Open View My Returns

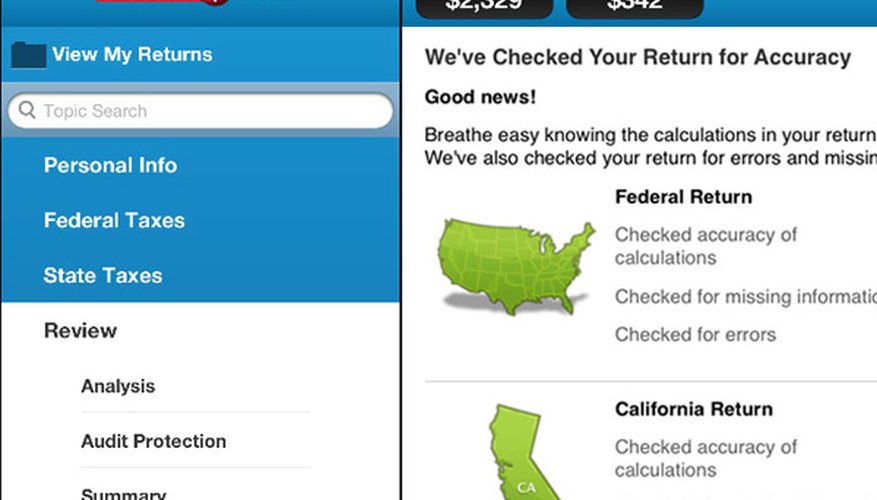pyautogui.click(x=132, y=54)
